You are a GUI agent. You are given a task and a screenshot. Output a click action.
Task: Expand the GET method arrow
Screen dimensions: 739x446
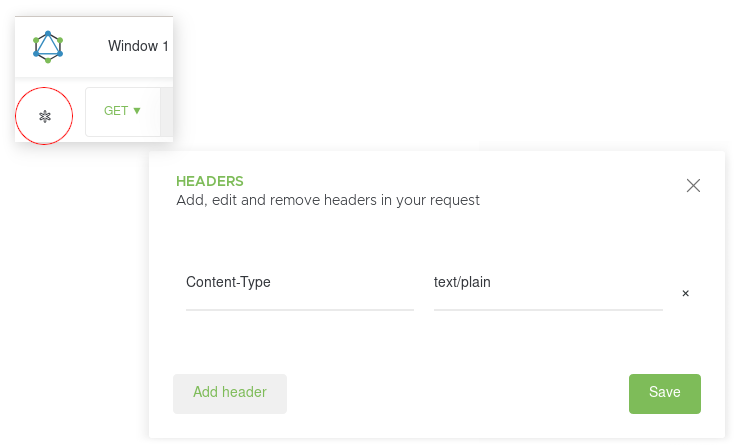click(137, 111)
